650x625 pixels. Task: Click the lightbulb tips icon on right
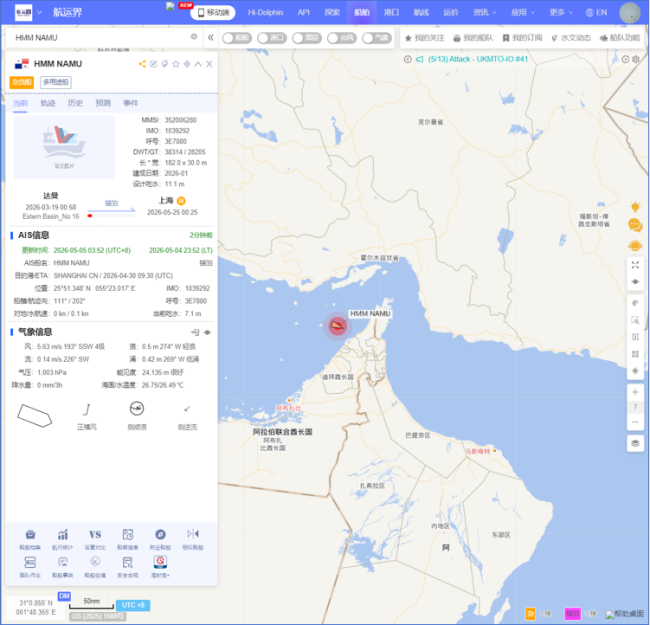[635, 207]
